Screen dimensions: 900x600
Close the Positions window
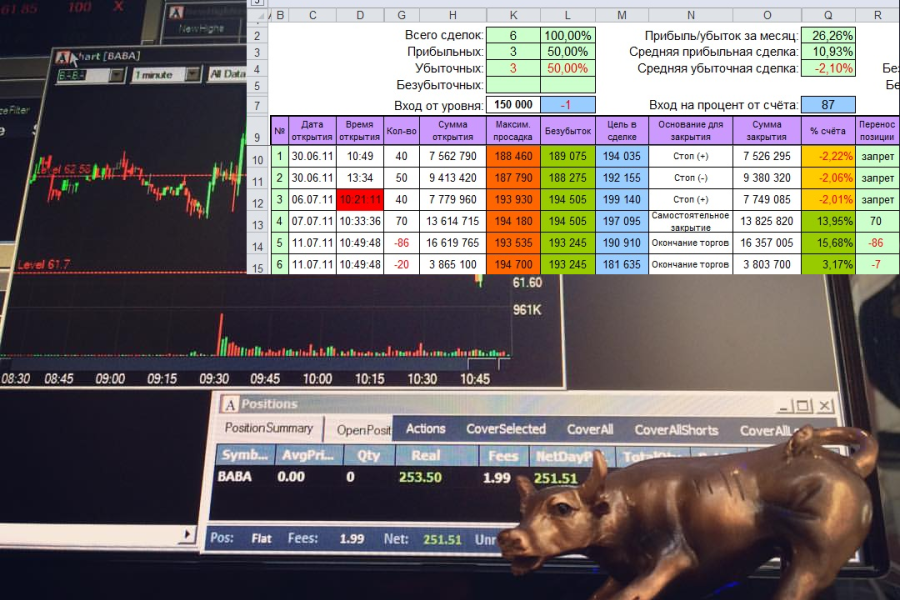tap(825, 406)
